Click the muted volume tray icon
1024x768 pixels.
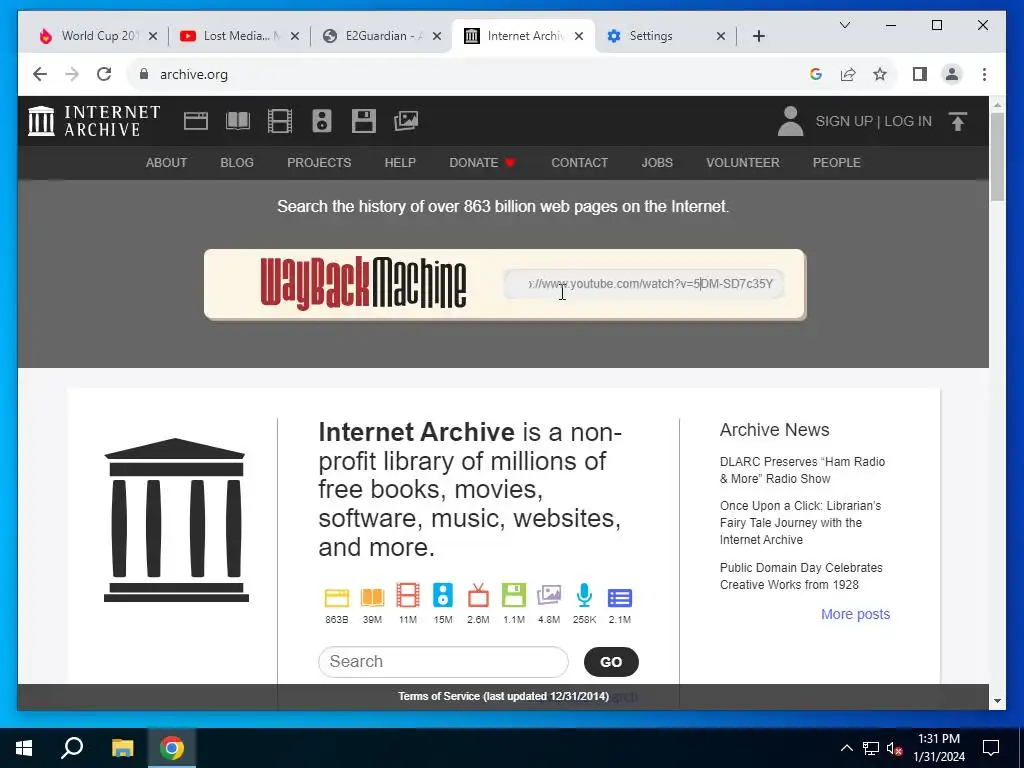[x=895, y=748]
